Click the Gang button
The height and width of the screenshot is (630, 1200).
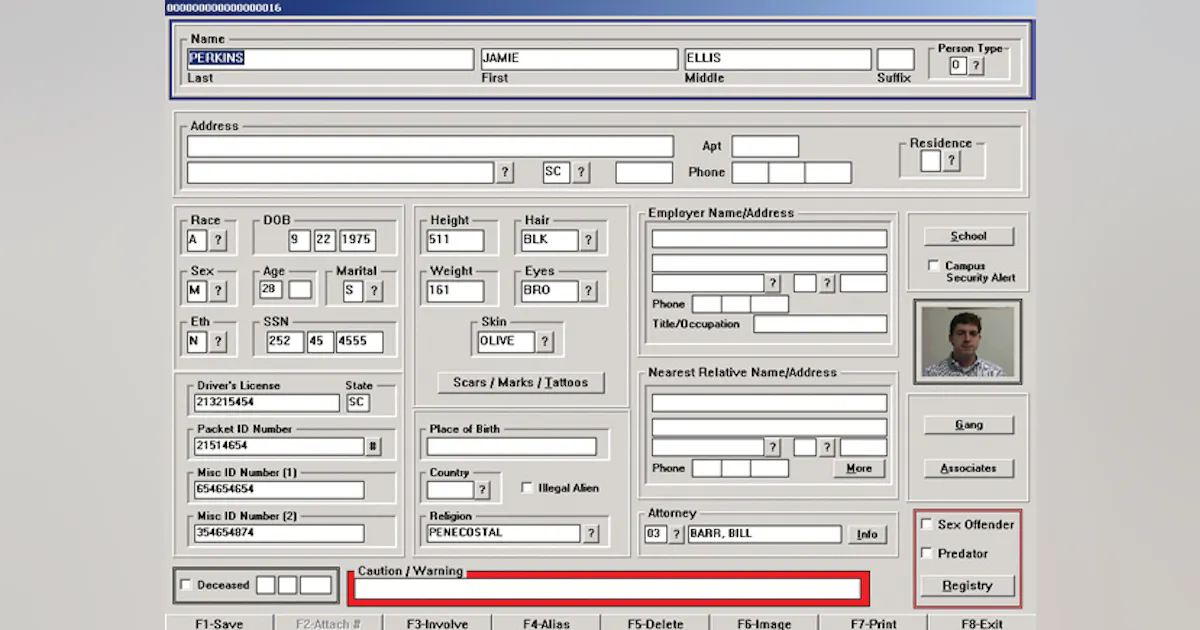point(968,425)
